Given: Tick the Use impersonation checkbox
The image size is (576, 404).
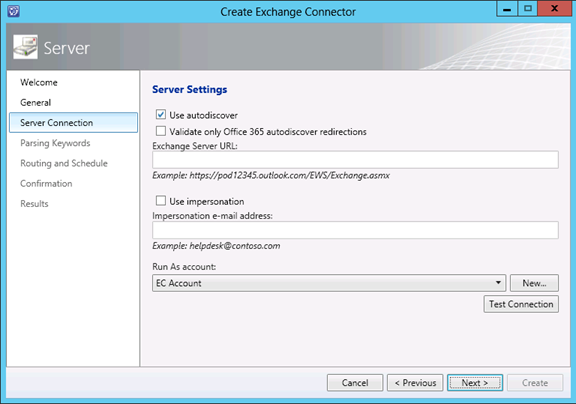Looking at the screenshot, I should click(x=161, y=201).
